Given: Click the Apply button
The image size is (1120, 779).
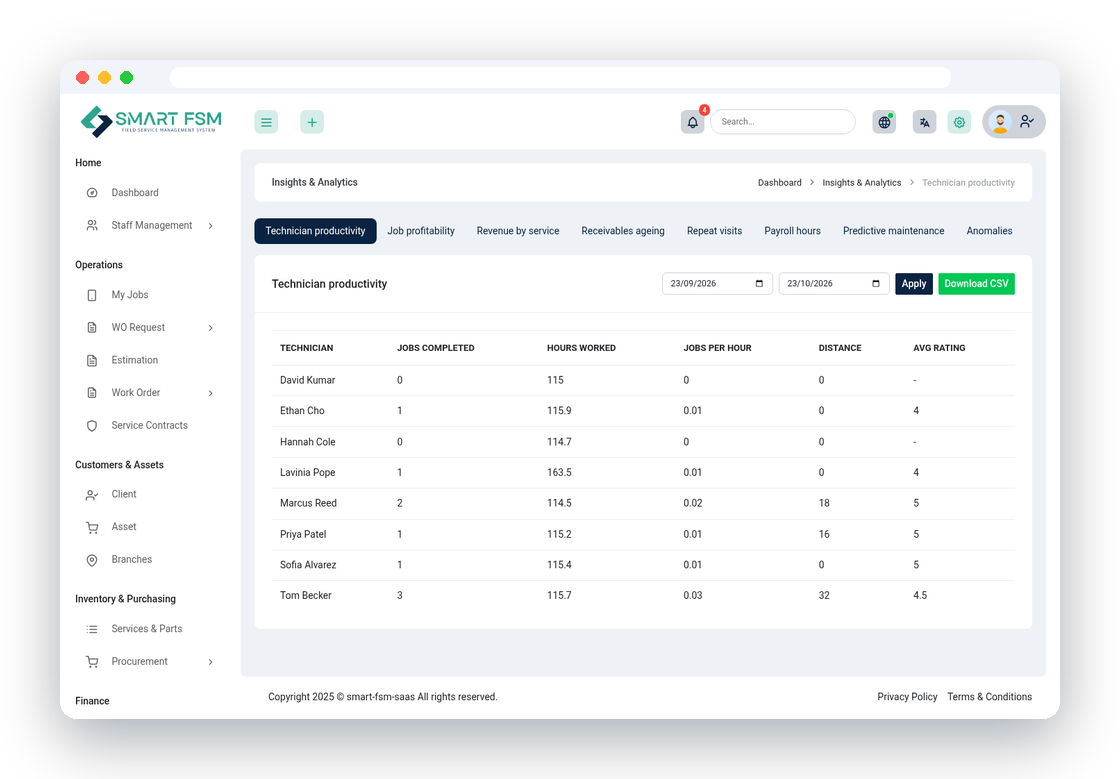Looking at the screenshot, I should [x=914, y=284].
